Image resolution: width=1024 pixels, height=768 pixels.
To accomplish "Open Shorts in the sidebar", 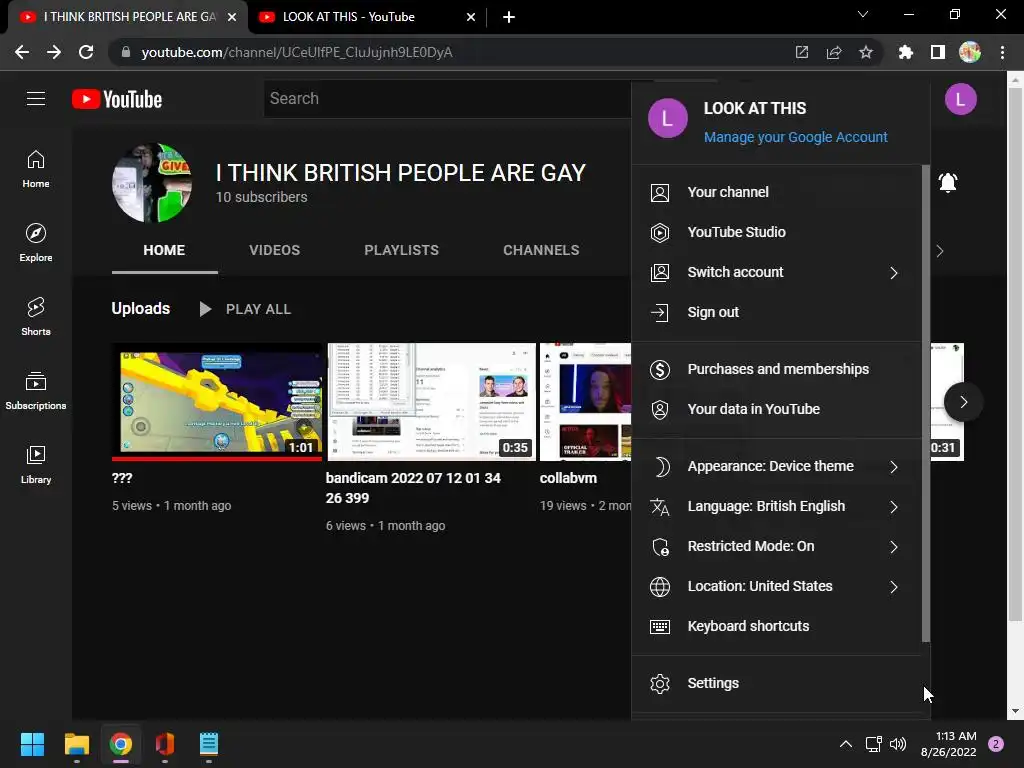I will 36,317.
